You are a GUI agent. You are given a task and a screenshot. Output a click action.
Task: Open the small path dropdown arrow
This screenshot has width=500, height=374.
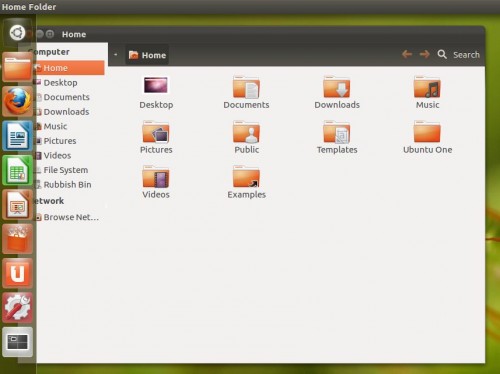tap(115, 54)
